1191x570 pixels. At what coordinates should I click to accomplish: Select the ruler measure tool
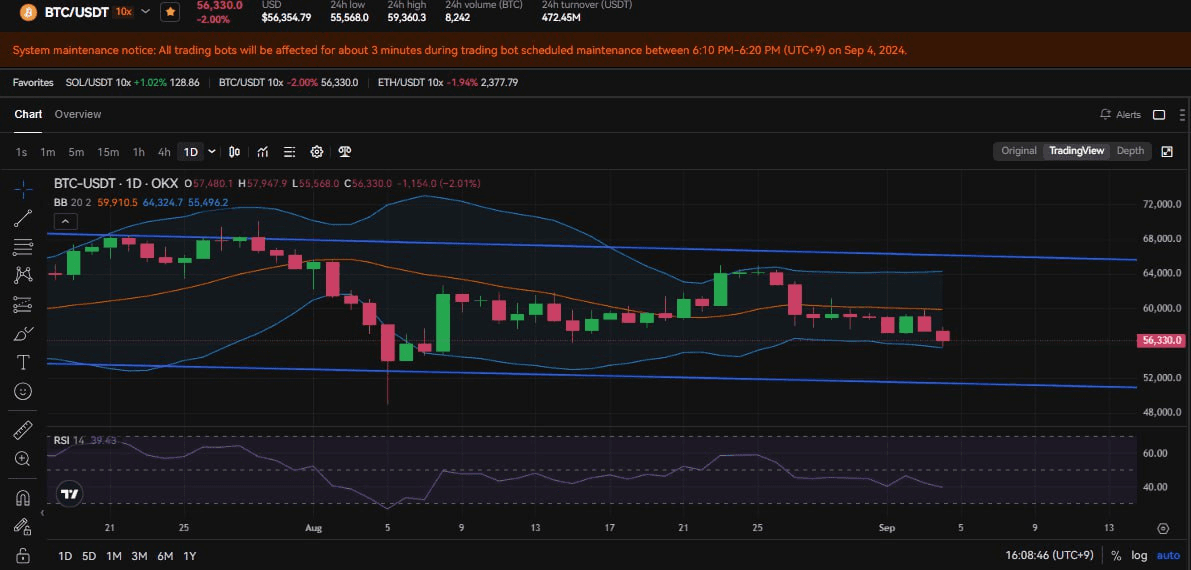tap(23, 430)
